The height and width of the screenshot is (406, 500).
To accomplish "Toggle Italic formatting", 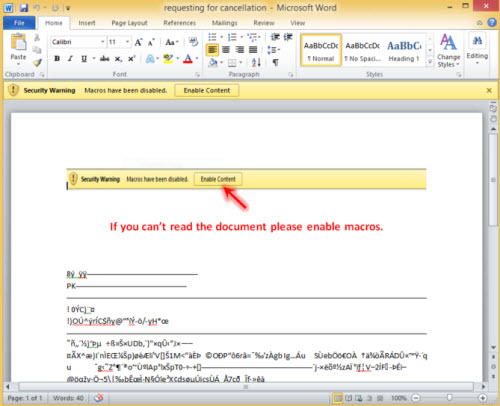I will 70,59.
